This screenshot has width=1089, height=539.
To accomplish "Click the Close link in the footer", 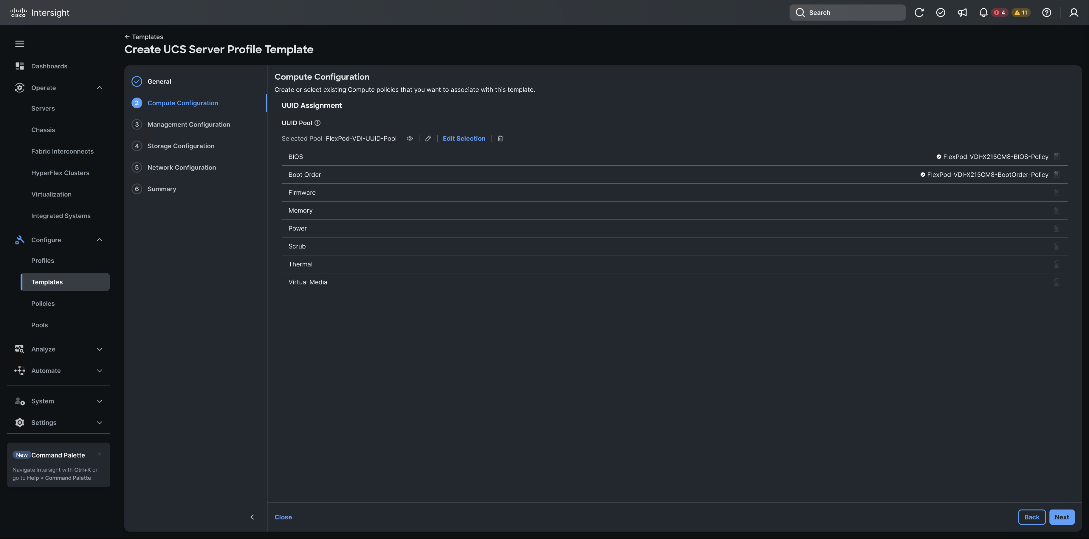I will (283, 517).
